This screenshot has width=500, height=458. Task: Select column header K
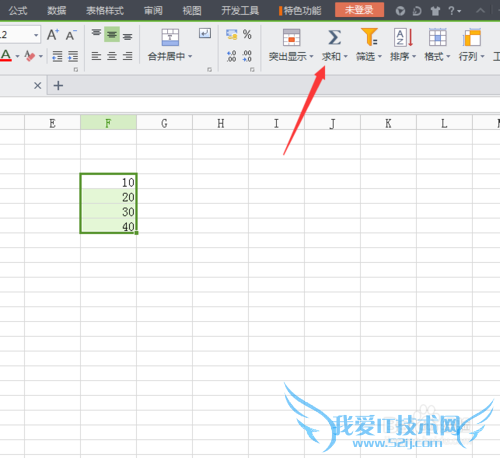pyautogui.click(x=388, y=123)
